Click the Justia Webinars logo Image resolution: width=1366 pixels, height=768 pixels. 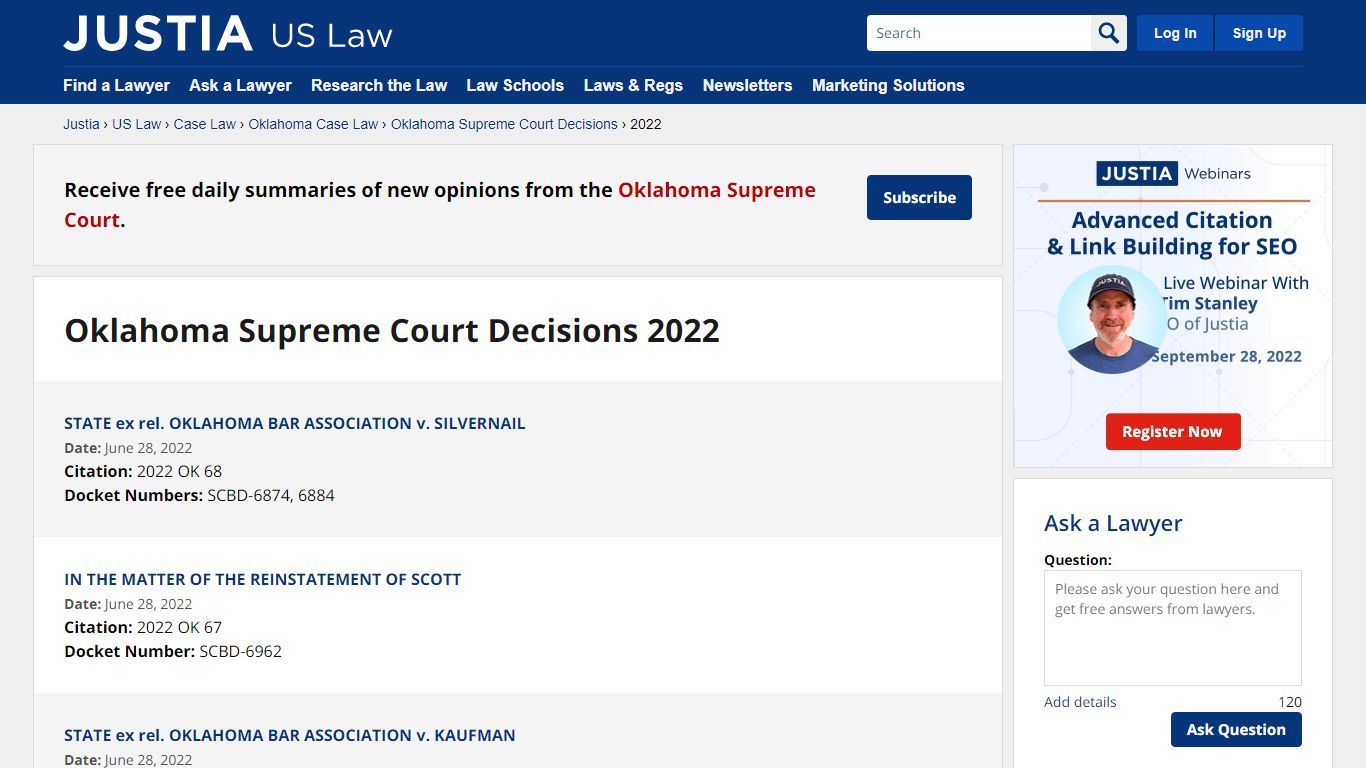coord(1173,173)
